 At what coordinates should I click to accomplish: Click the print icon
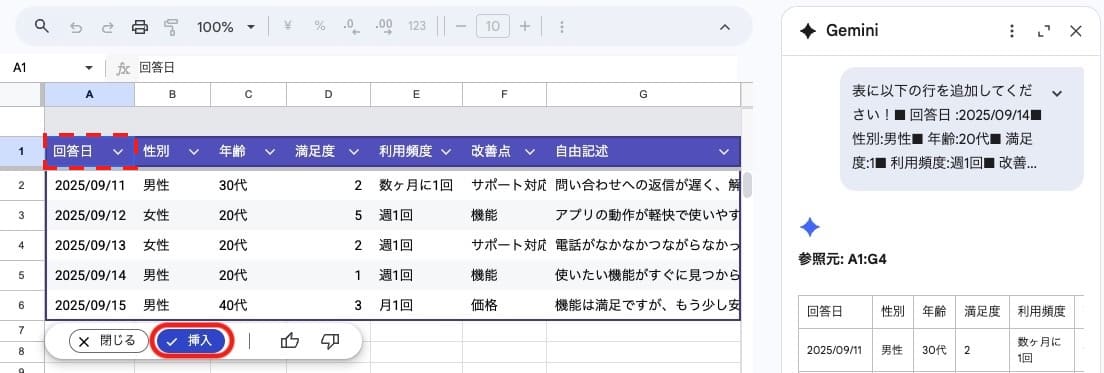click(x=140, y=27)
